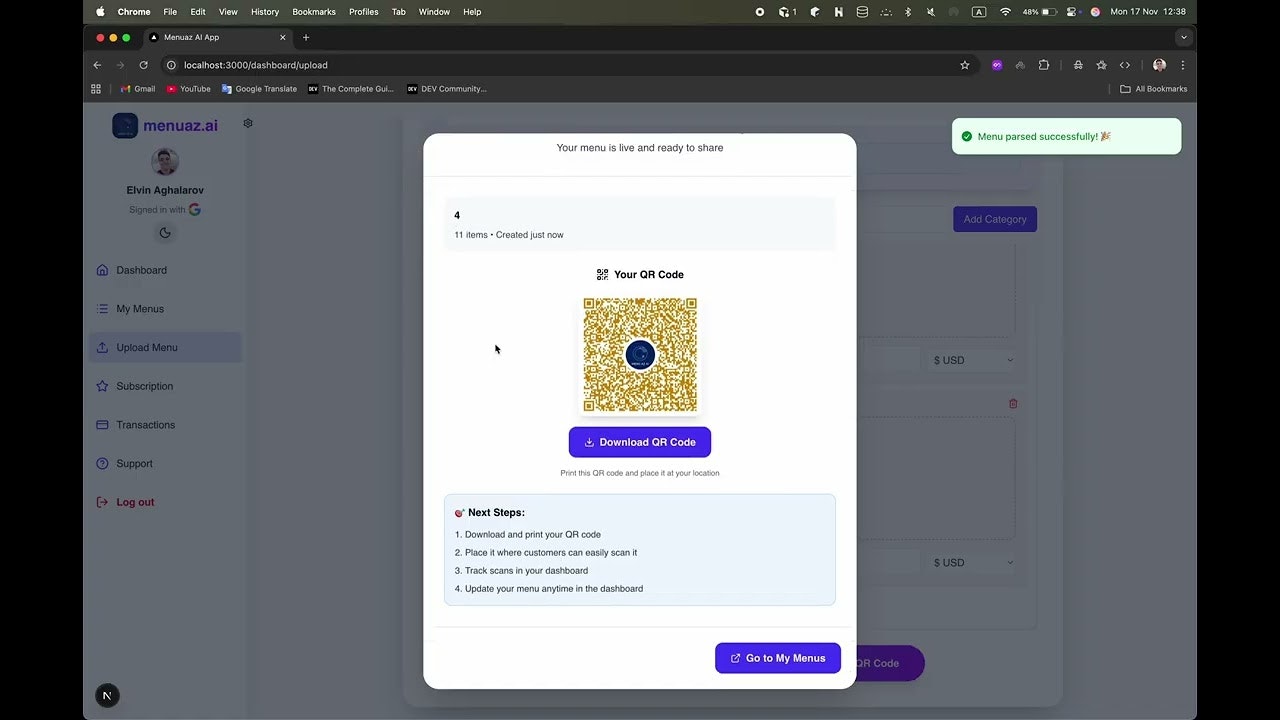Open the History menu
The image size is (1280, 720).
[x=265, y=12]
